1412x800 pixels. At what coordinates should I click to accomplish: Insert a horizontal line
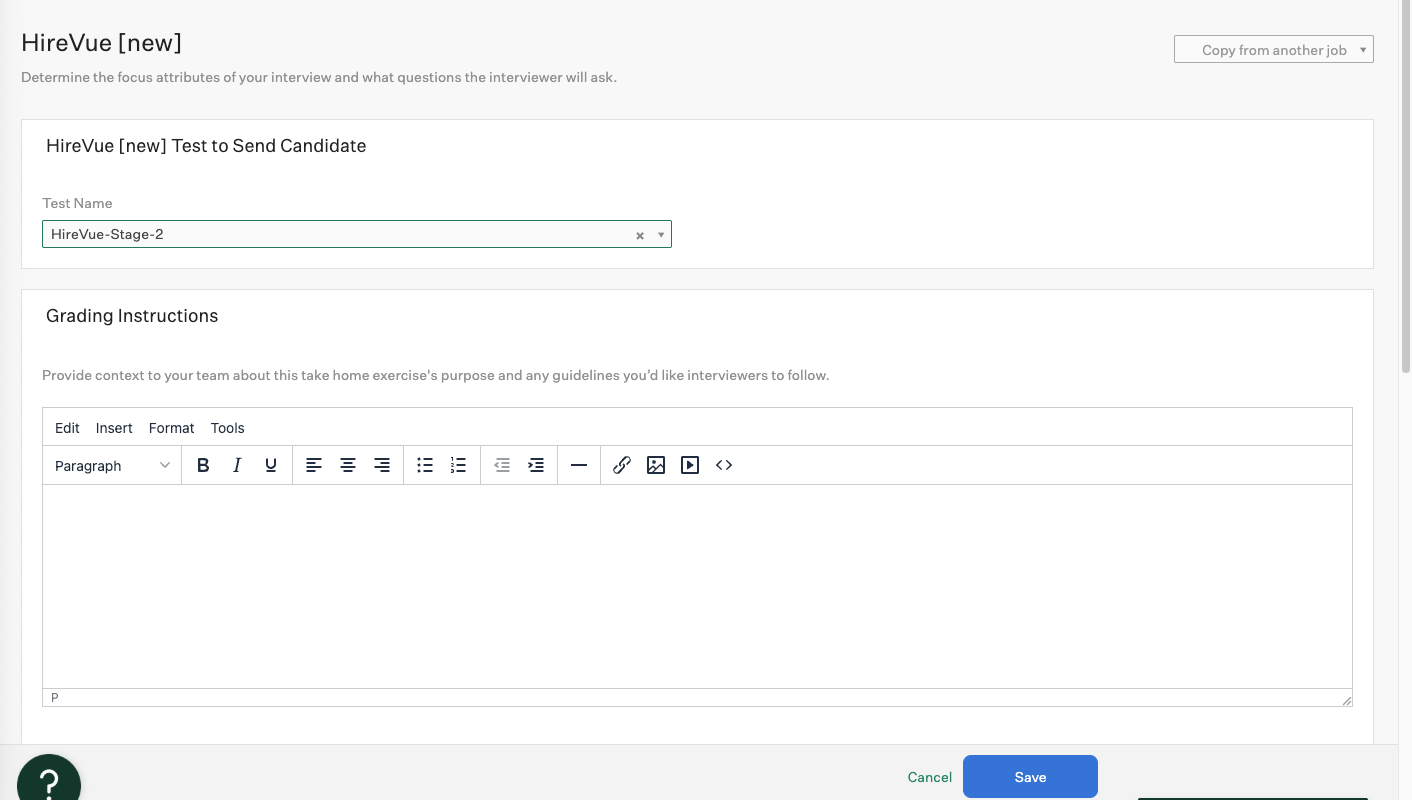pyautogui.click(x=579, y=465)
